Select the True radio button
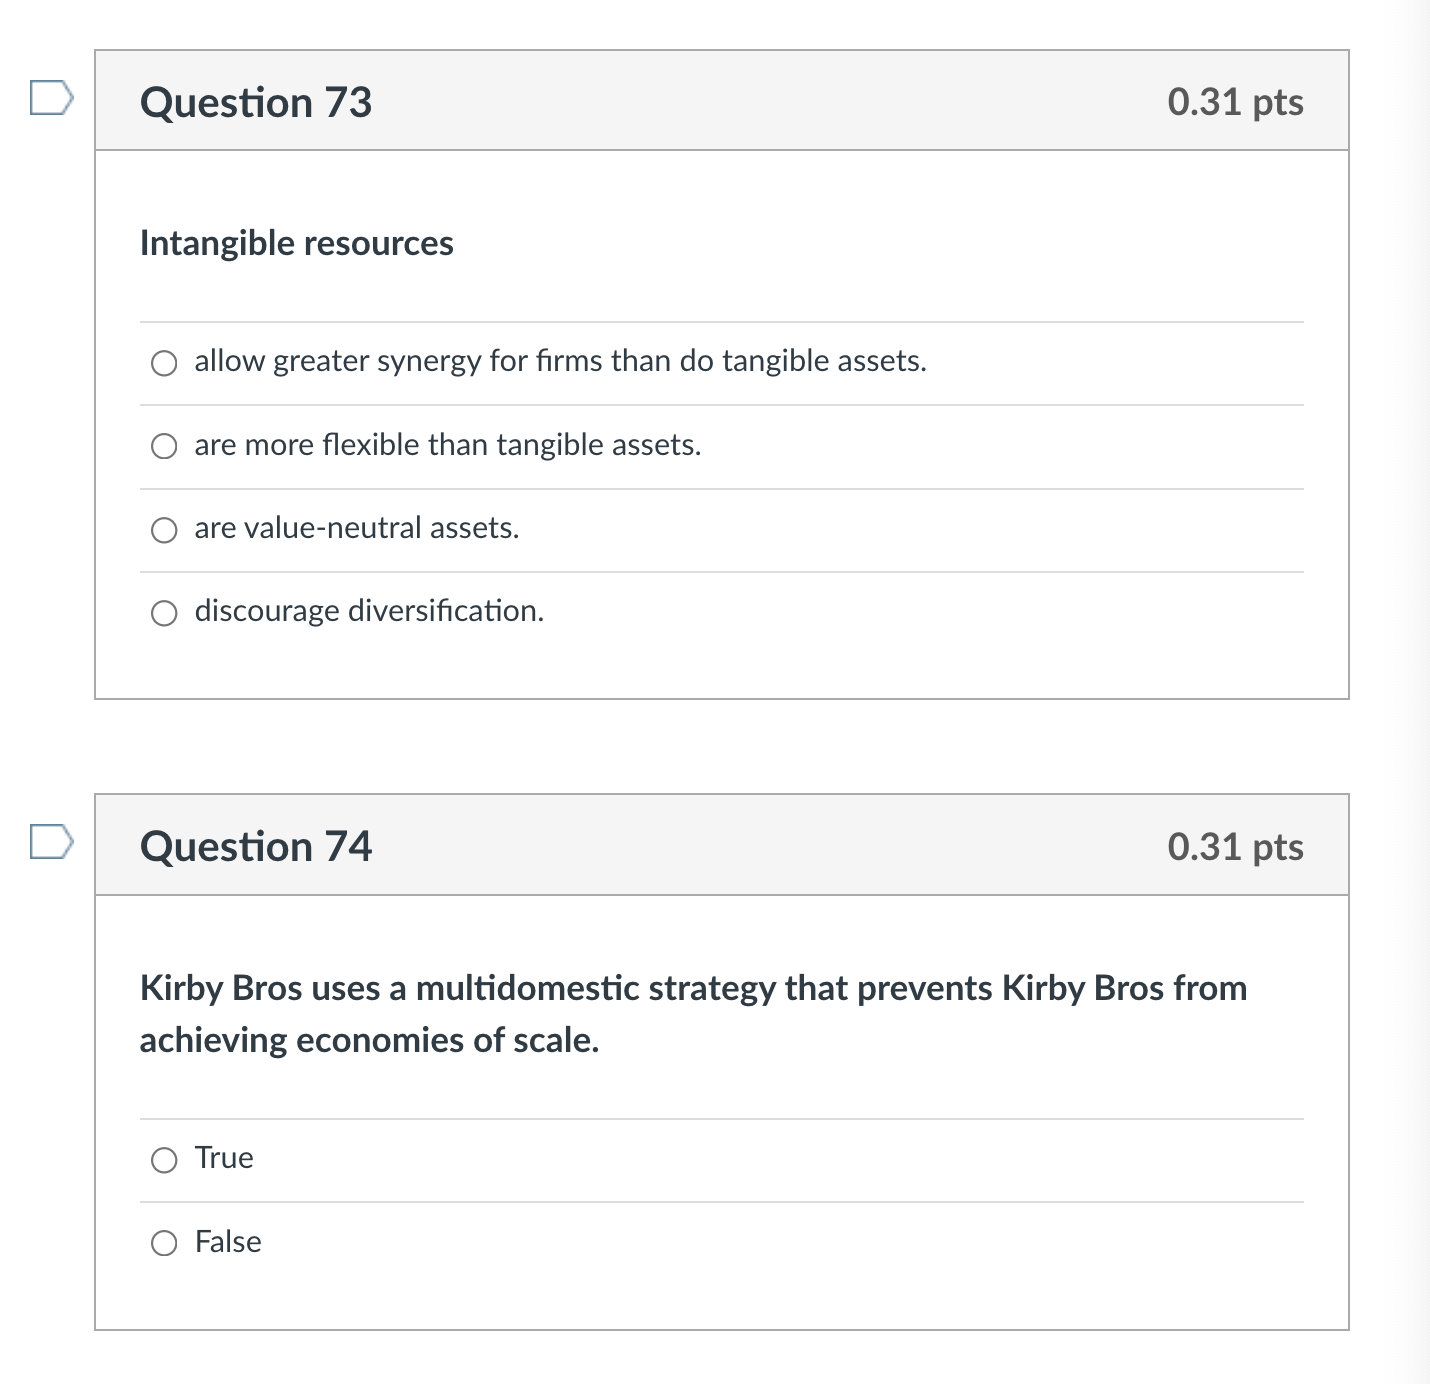The image size is (1430, 1384). pyautogui.click(x=164, y=1160)
